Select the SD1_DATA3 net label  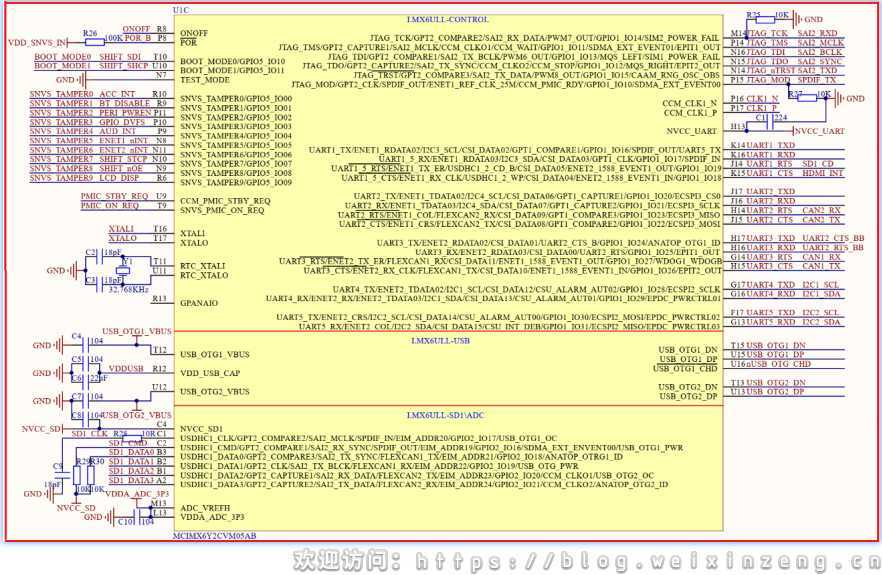(131, 480)
